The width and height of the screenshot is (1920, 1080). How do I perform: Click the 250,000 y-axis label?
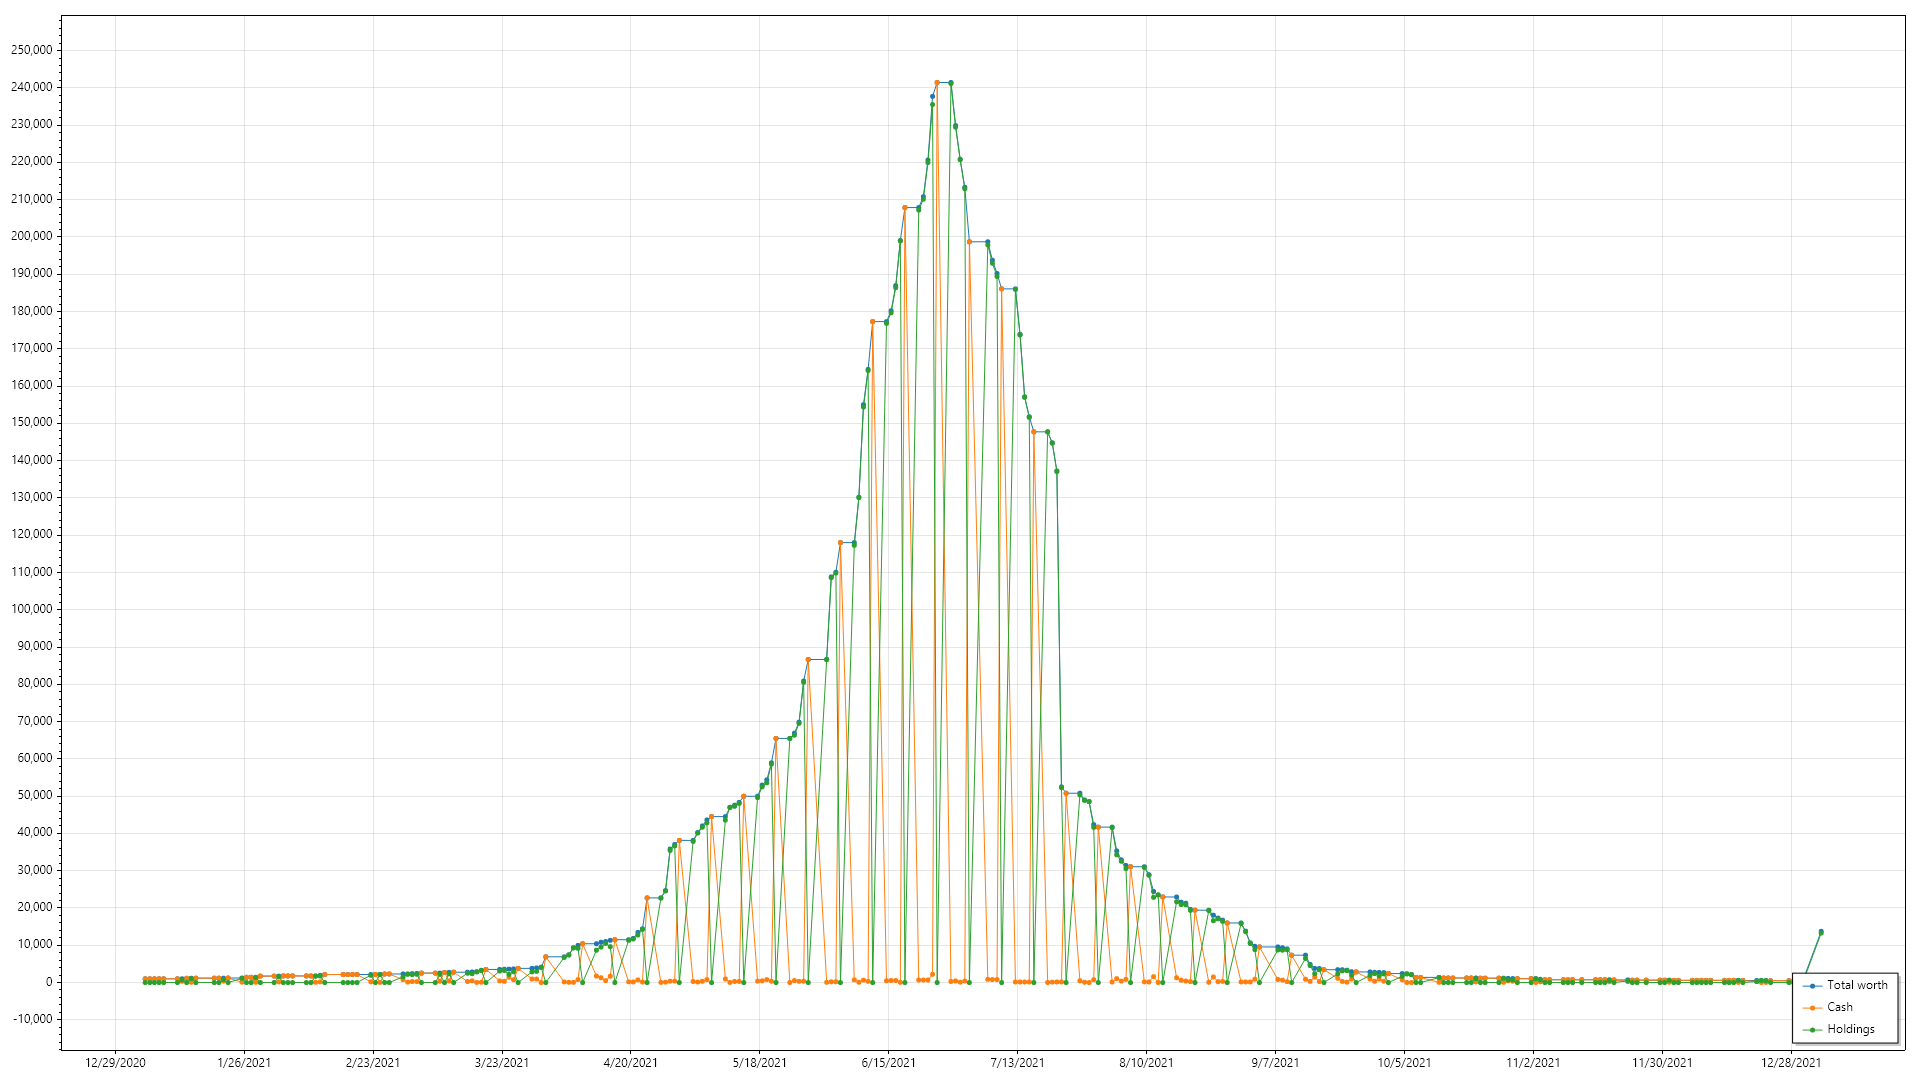(32, 50)
